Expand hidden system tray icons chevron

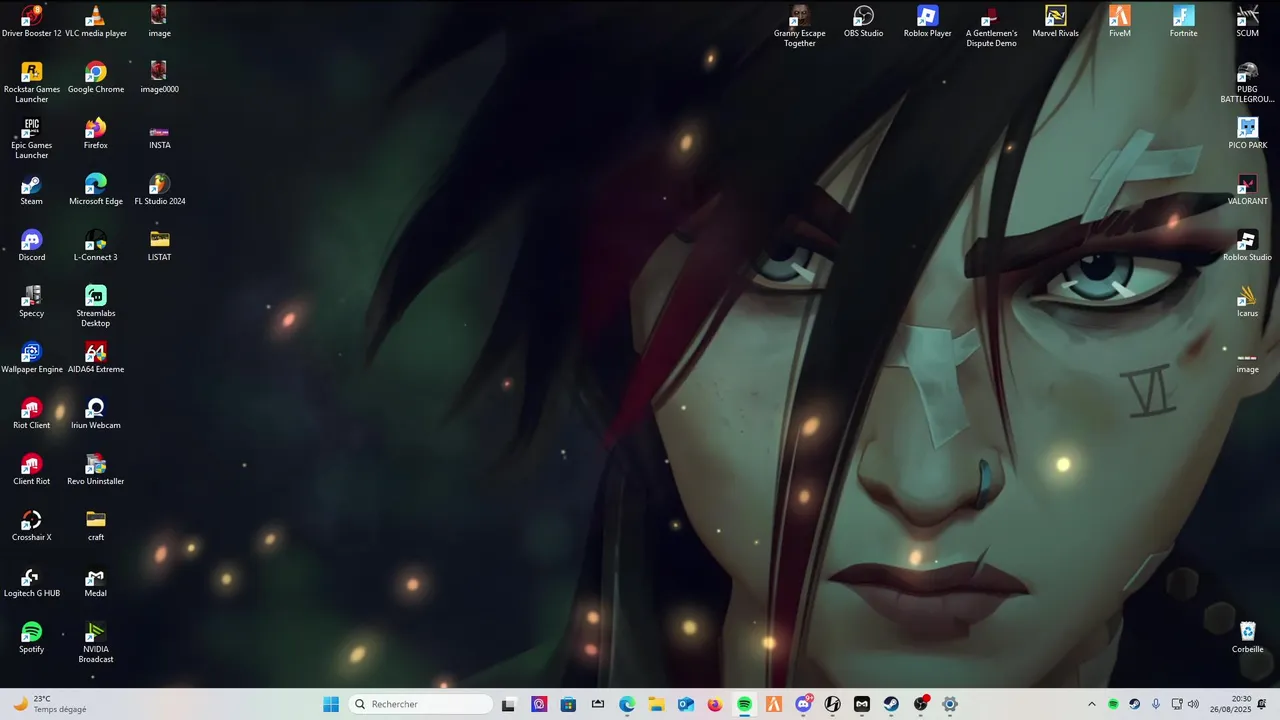pos(1091,704)
